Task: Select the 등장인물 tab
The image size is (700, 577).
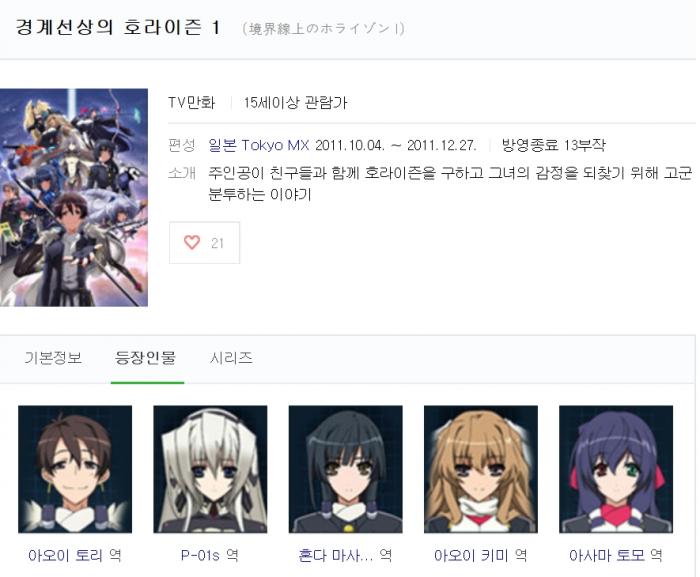Action: pyautogui.click(x=146, y=358)
